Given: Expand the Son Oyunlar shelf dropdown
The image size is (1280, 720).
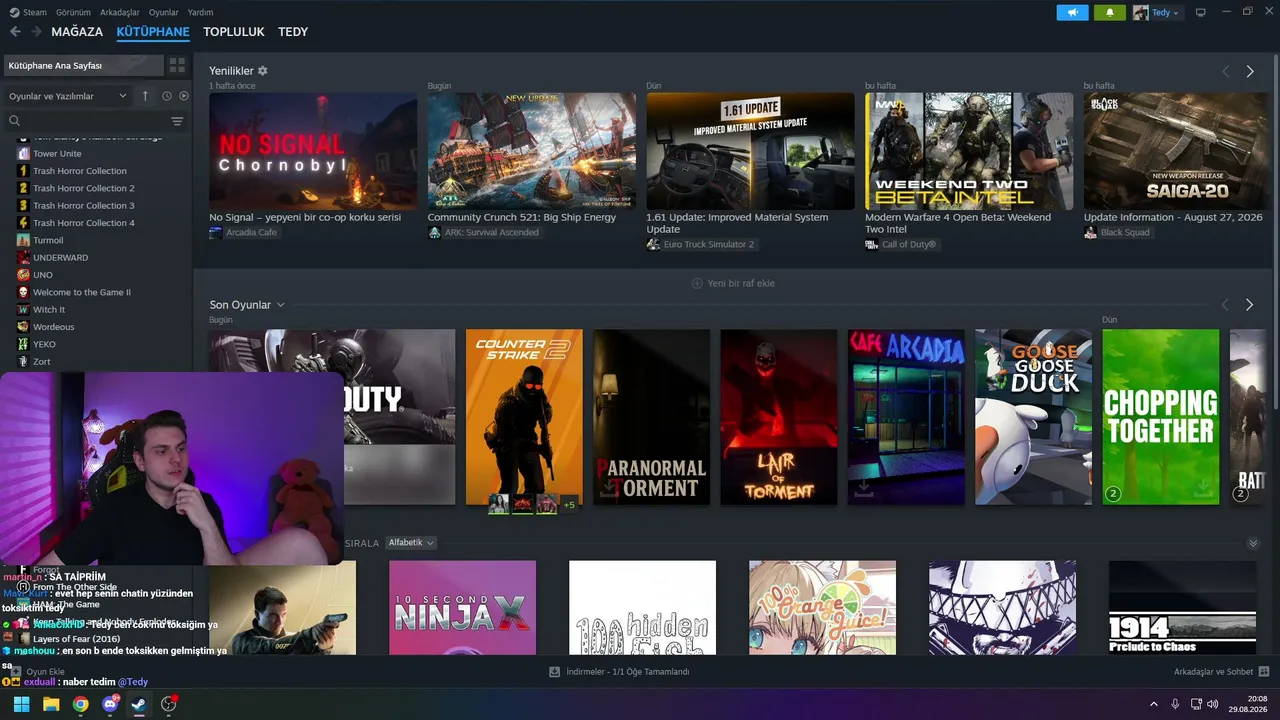Looking at the screenshot, I should tap(281, 305).
